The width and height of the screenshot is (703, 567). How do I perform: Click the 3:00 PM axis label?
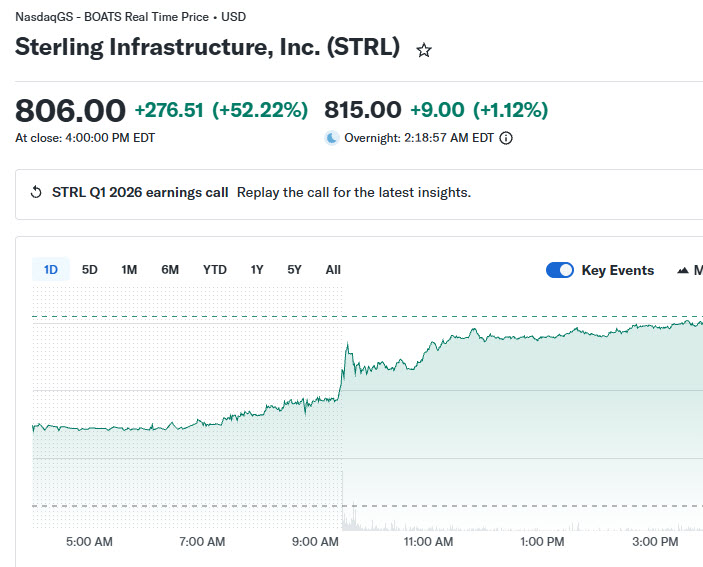655,541
